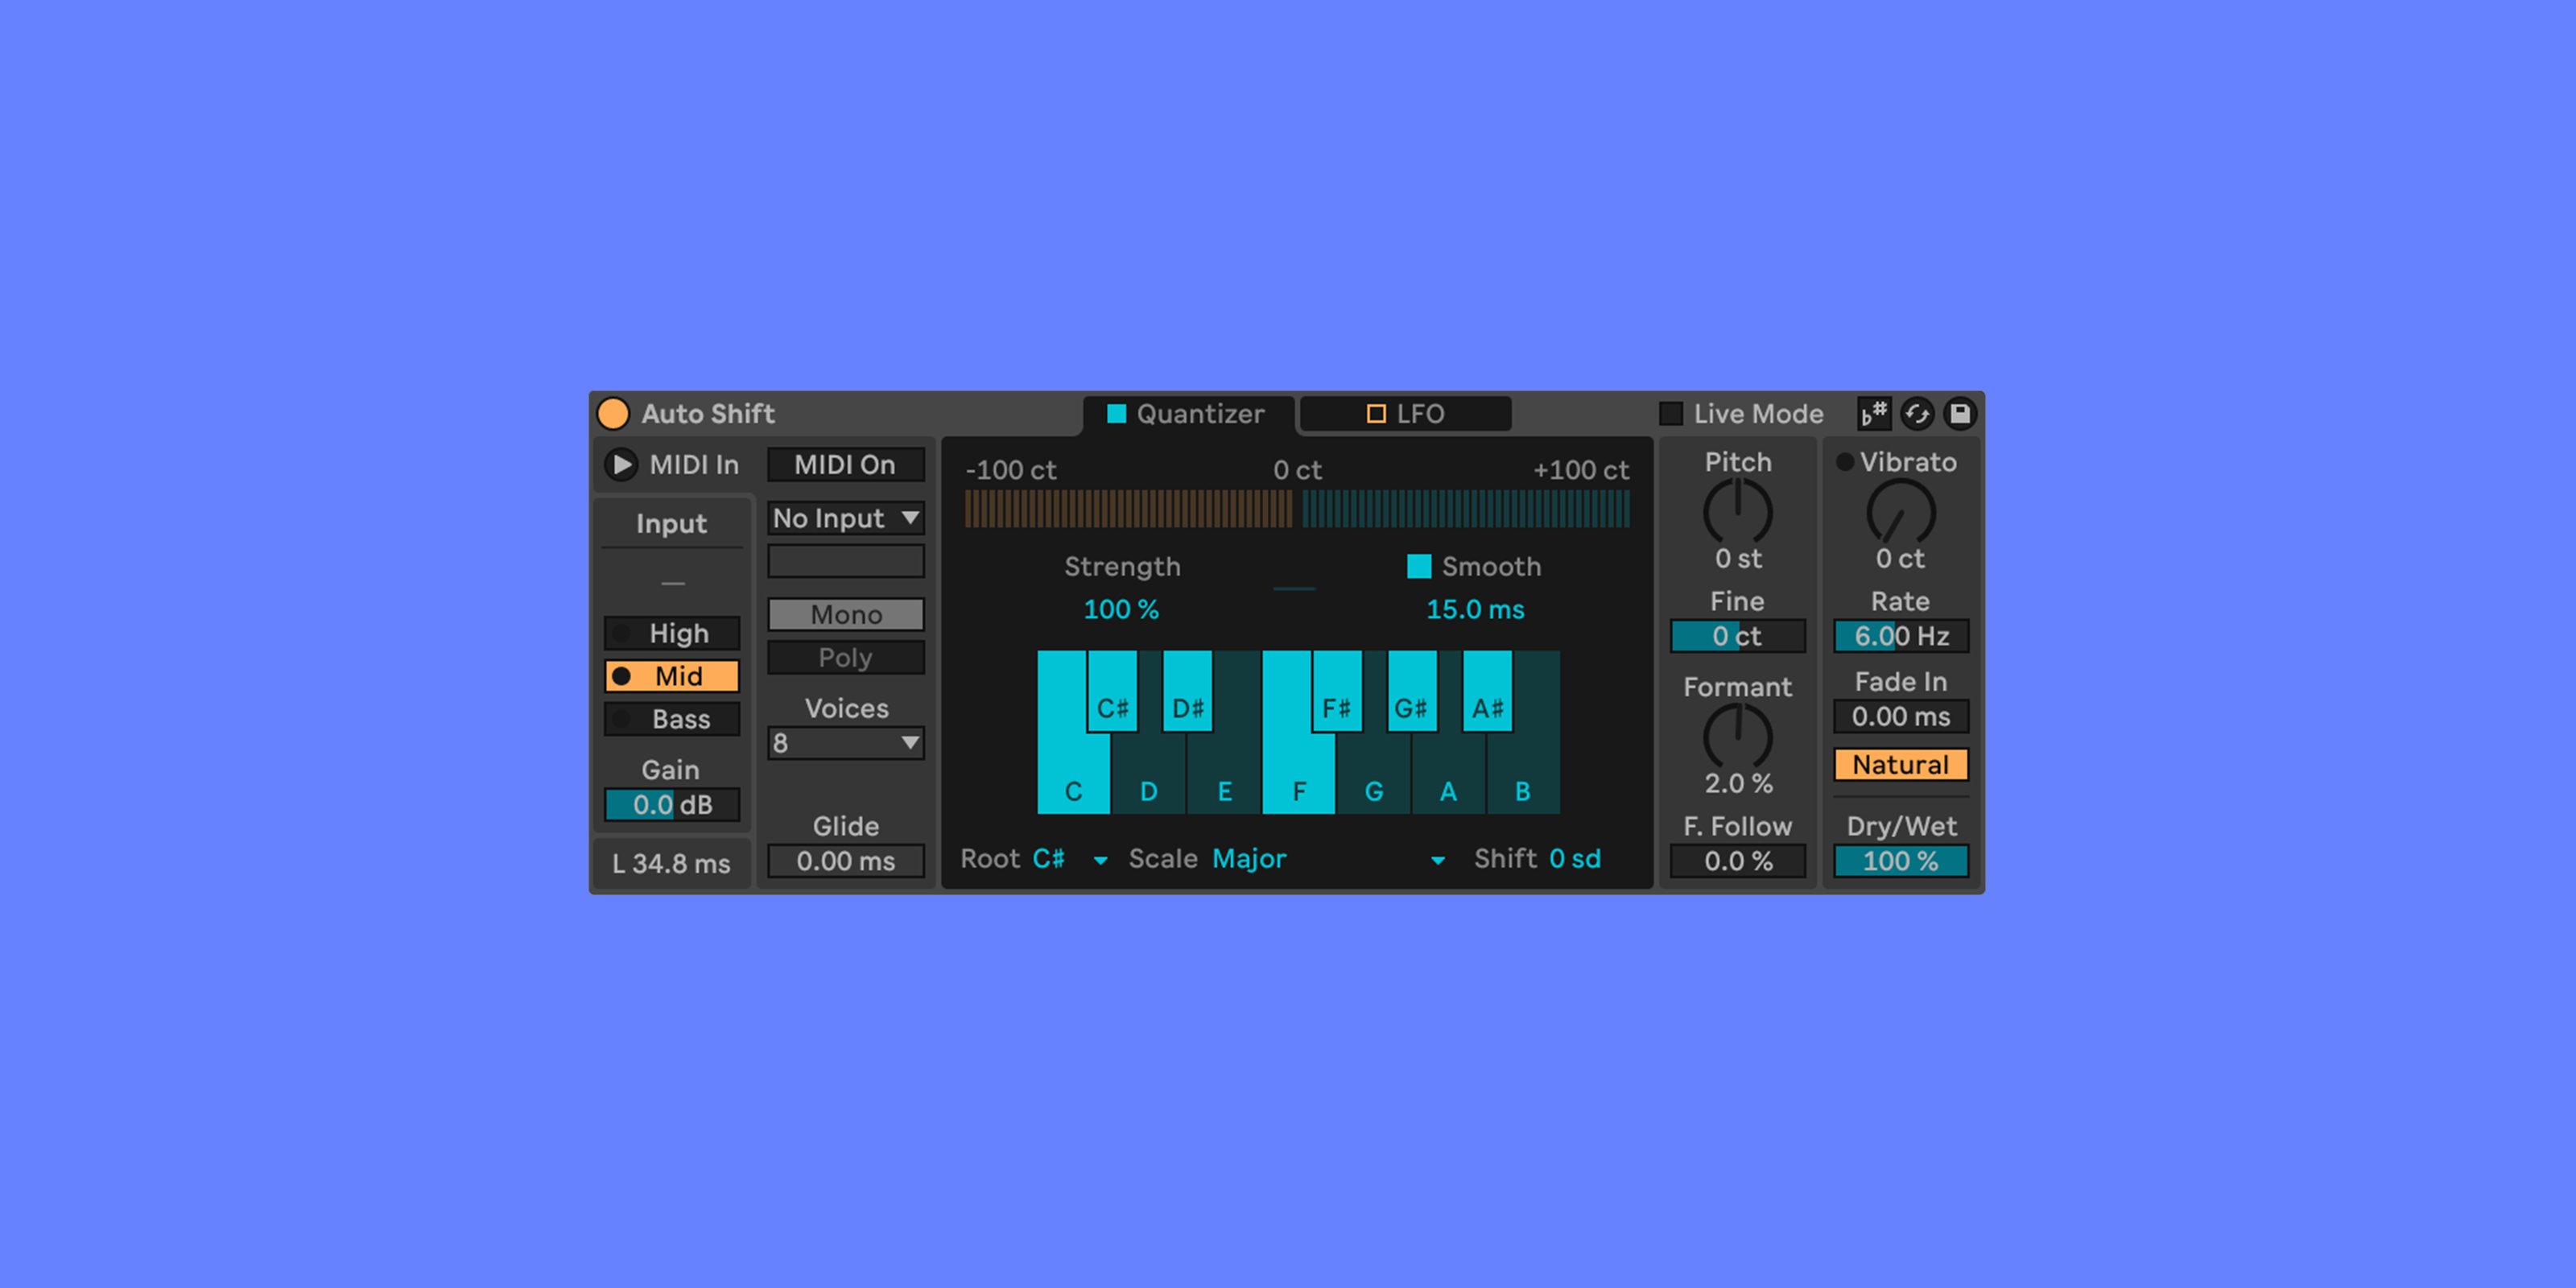This screenshot has width=2576, height=1288.
Task: Toggle the Natural button
Action: click(x=1901, y=765)
